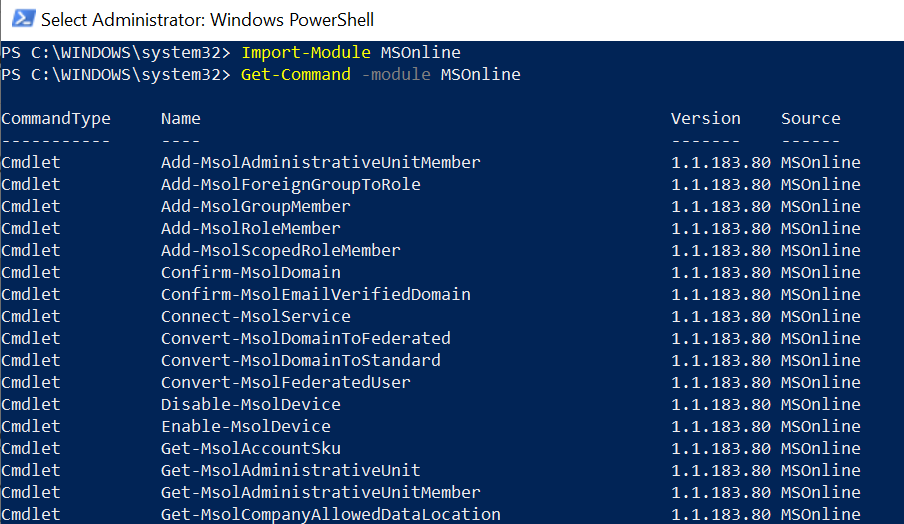904x524 pixels.
Task: Click the PowerShell icon in title bar
Action: 23,18
